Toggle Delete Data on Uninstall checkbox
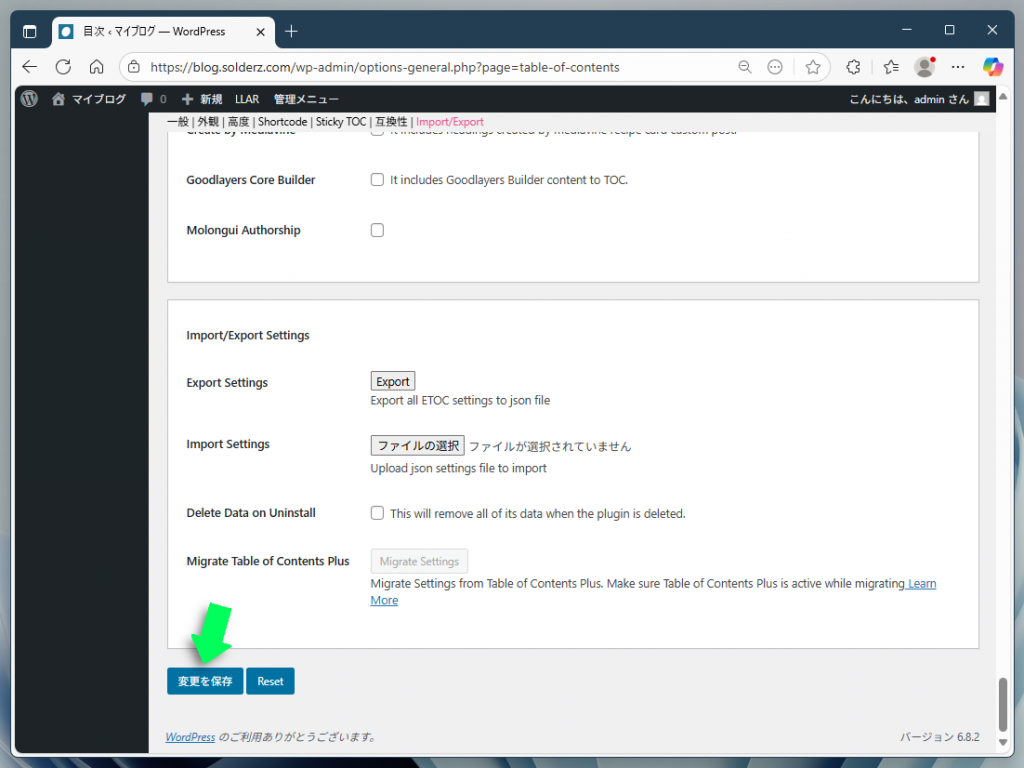 pos(377,513)
